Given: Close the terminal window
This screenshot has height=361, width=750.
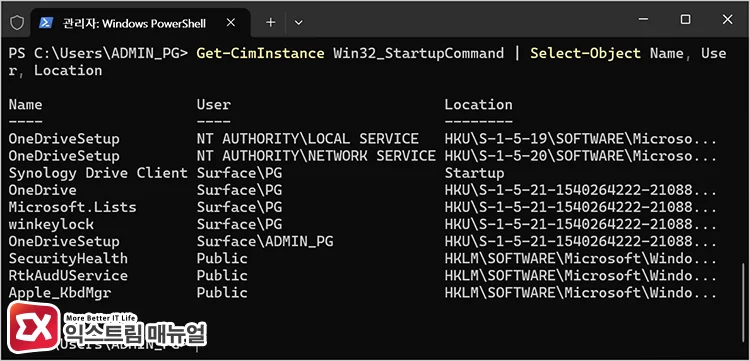Looking at the screenshot, I should (727, 20).
